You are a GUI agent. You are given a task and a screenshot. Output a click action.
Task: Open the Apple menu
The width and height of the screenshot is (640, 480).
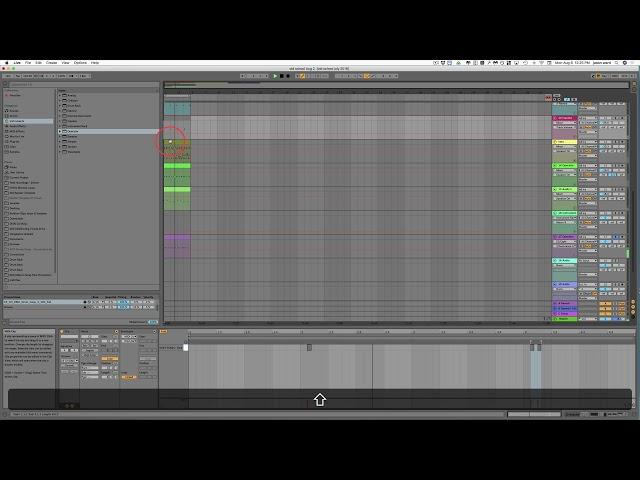6,63
